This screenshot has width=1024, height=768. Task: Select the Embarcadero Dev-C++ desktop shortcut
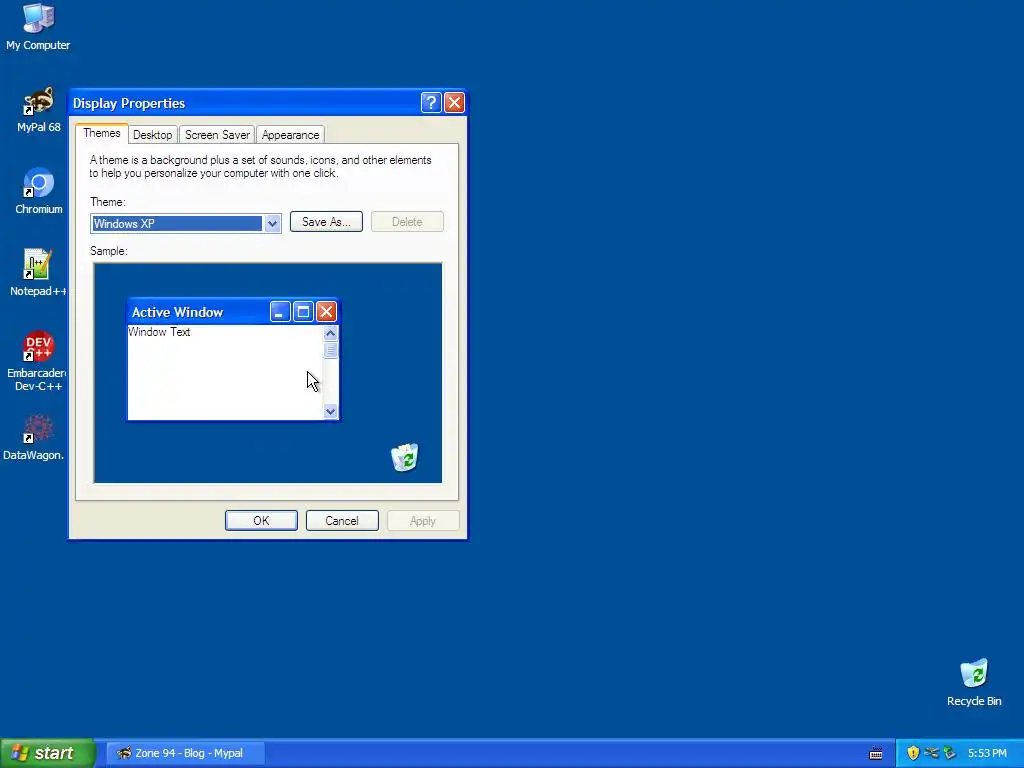[x=37, y=360]
